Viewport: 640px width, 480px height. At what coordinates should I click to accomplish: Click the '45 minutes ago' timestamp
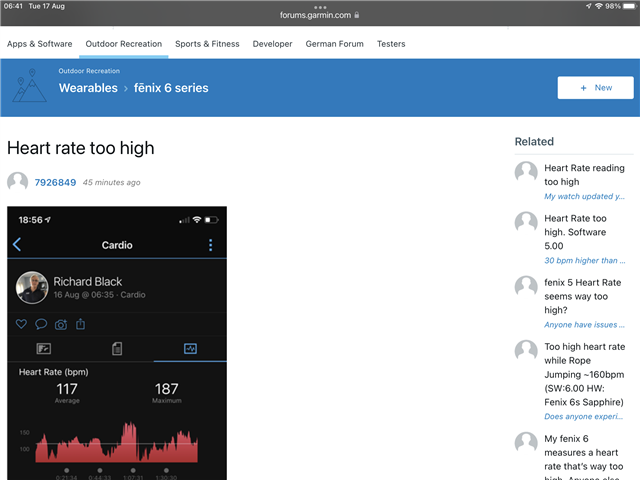click(111, 182)
